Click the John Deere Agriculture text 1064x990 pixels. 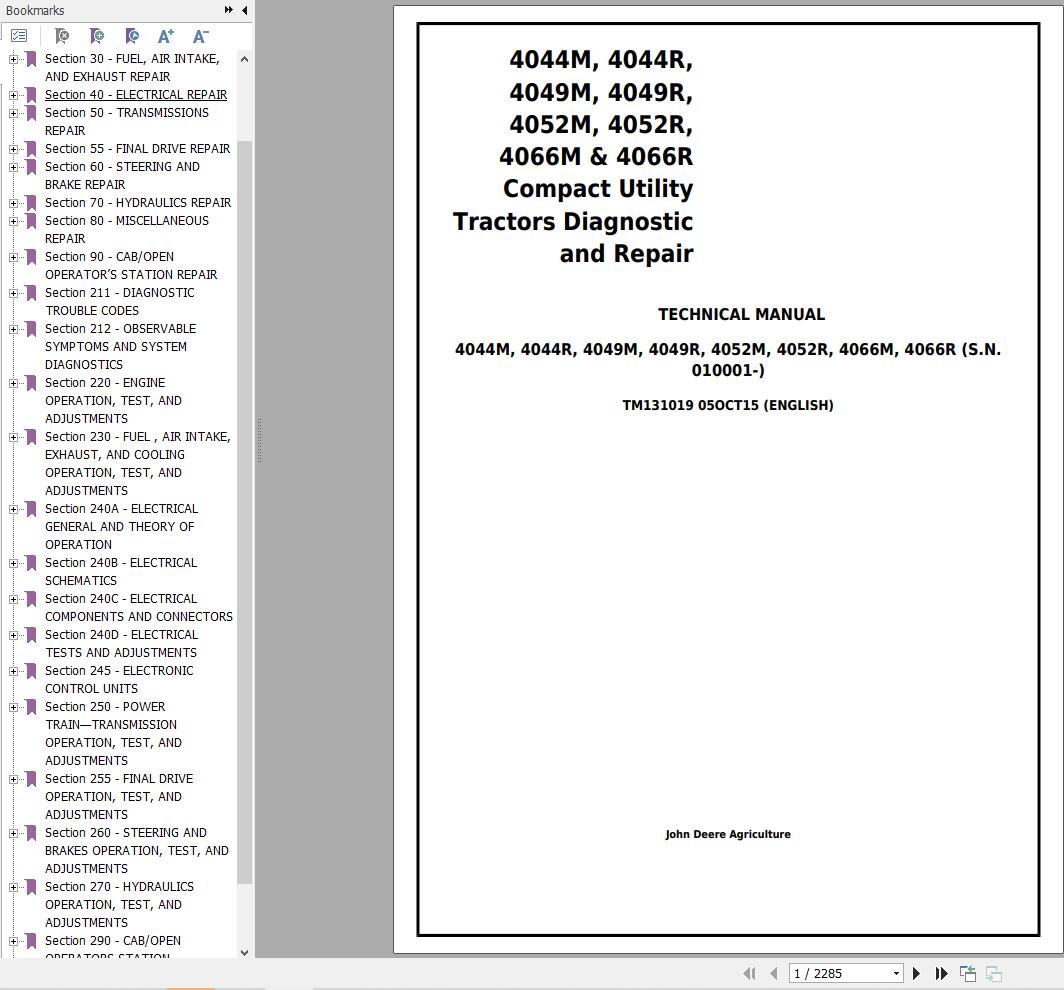727,834
